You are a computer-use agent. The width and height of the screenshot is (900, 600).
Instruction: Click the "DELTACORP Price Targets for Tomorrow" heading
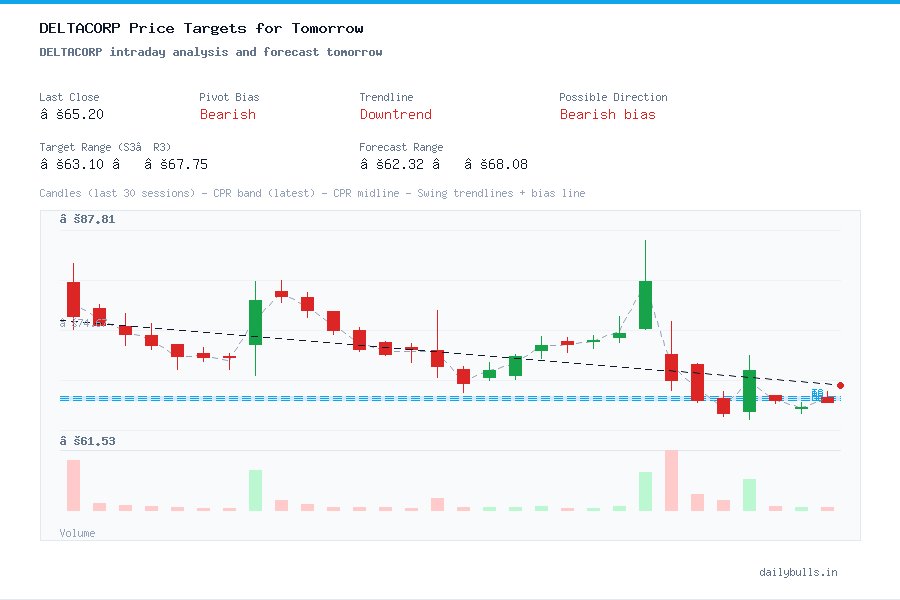201,28
